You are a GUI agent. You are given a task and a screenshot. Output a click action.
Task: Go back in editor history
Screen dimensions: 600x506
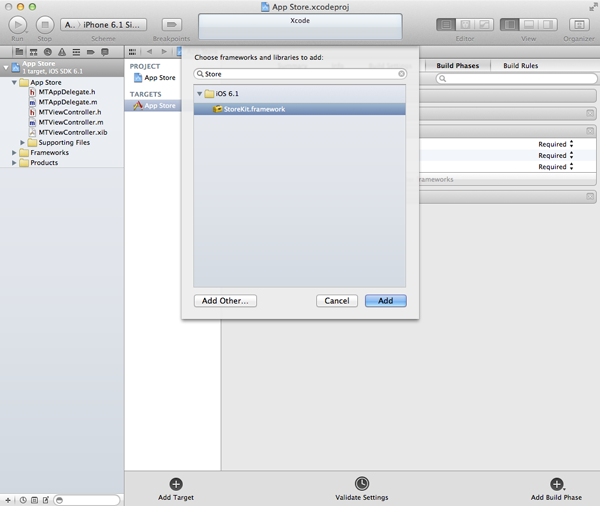point(149,52)
